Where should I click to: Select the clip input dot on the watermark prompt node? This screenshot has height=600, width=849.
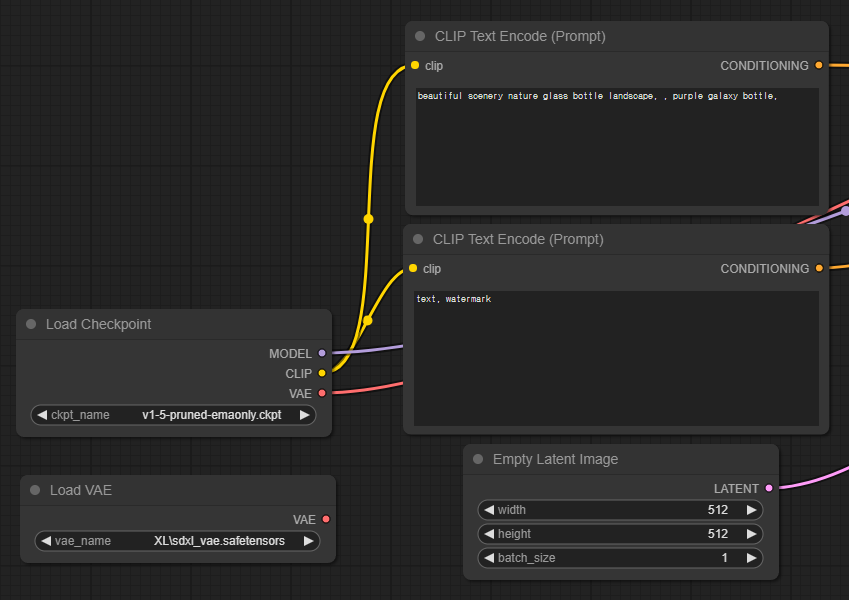pos(414,268)
